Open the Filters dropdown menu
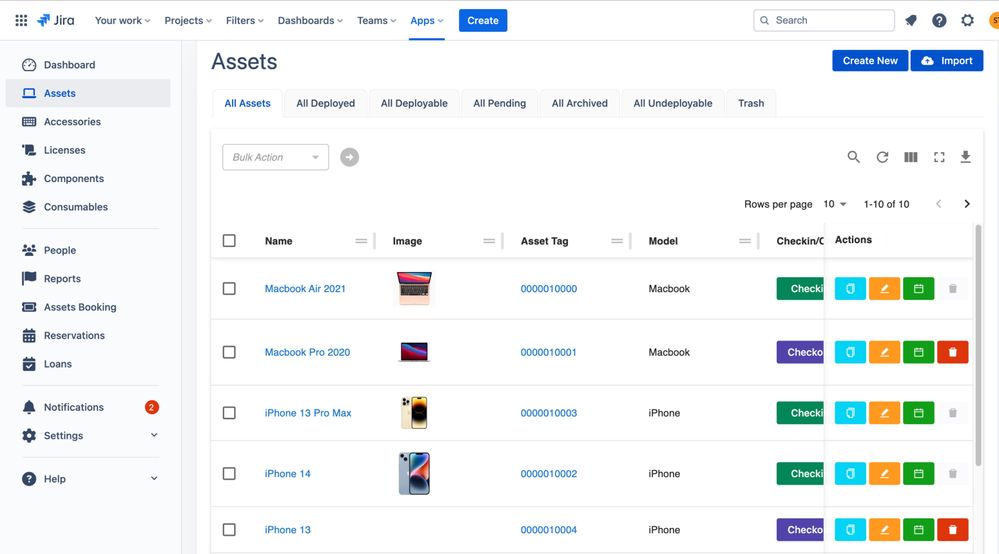This screenshot has height=554, width=999. [x=245, y=20]
